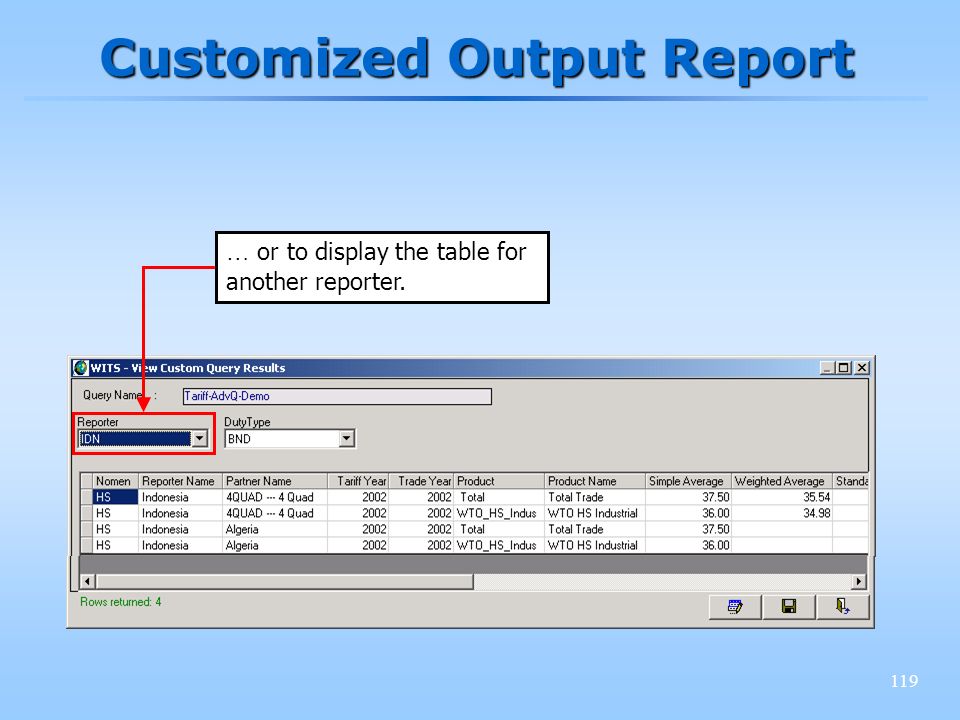Click WTO_HS_Indus in the second row
Viewport: 960px width, 720px height.
click(499, 513)
